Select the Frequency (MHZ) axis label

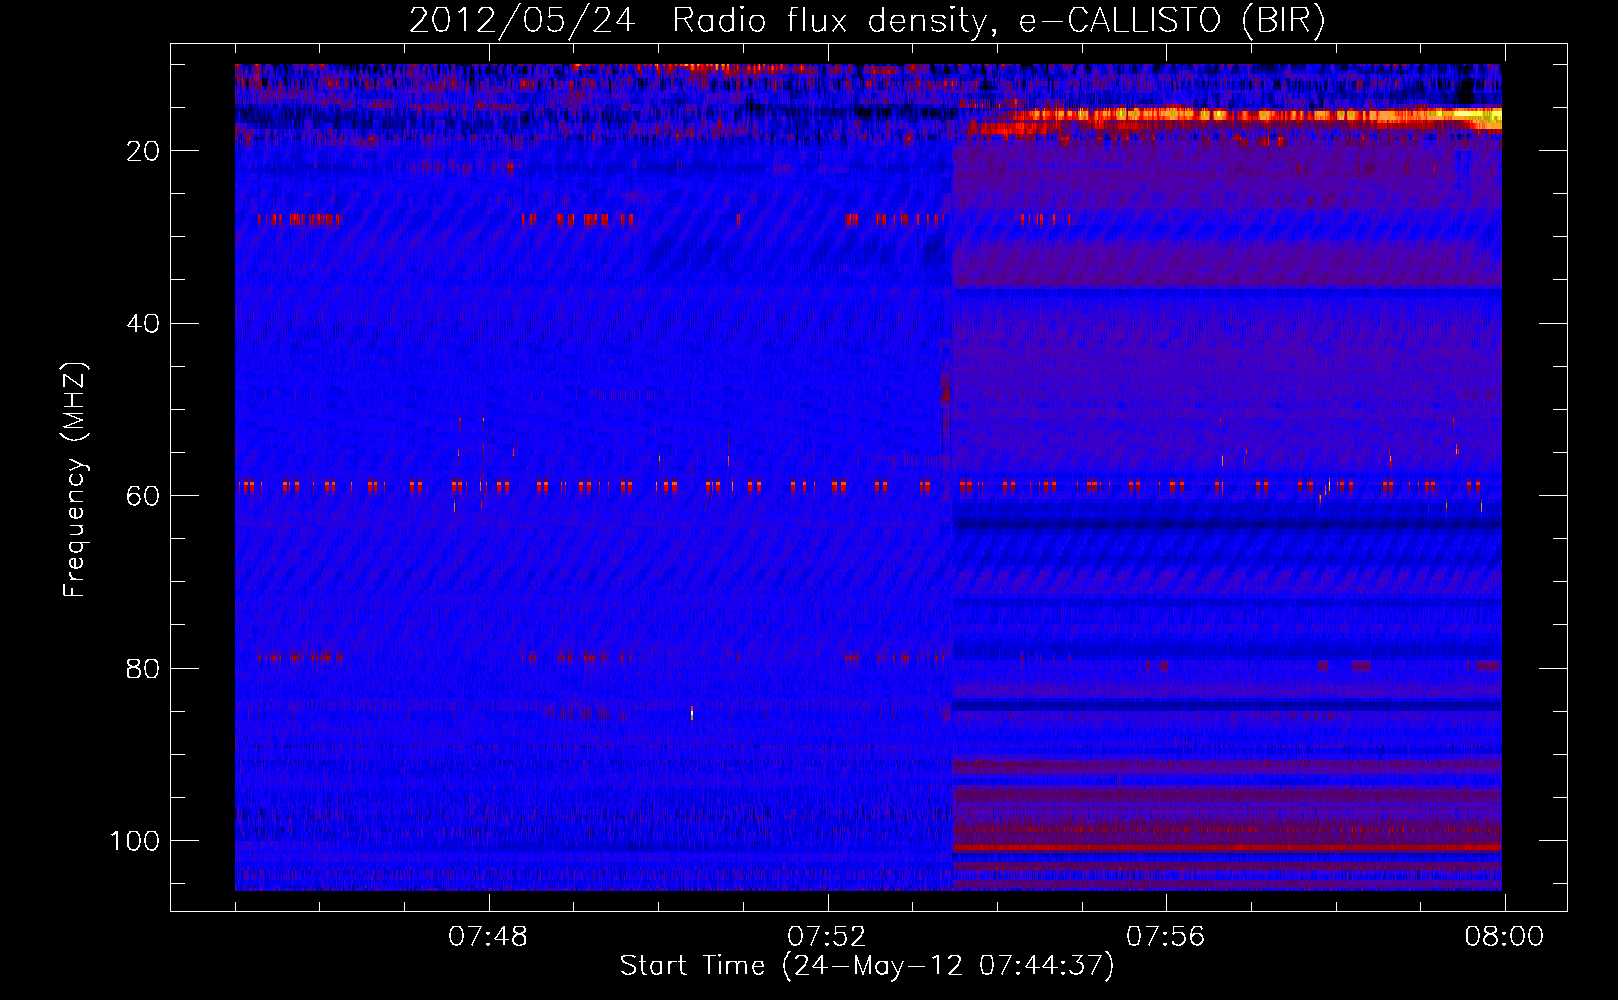[x=76, y=480]
